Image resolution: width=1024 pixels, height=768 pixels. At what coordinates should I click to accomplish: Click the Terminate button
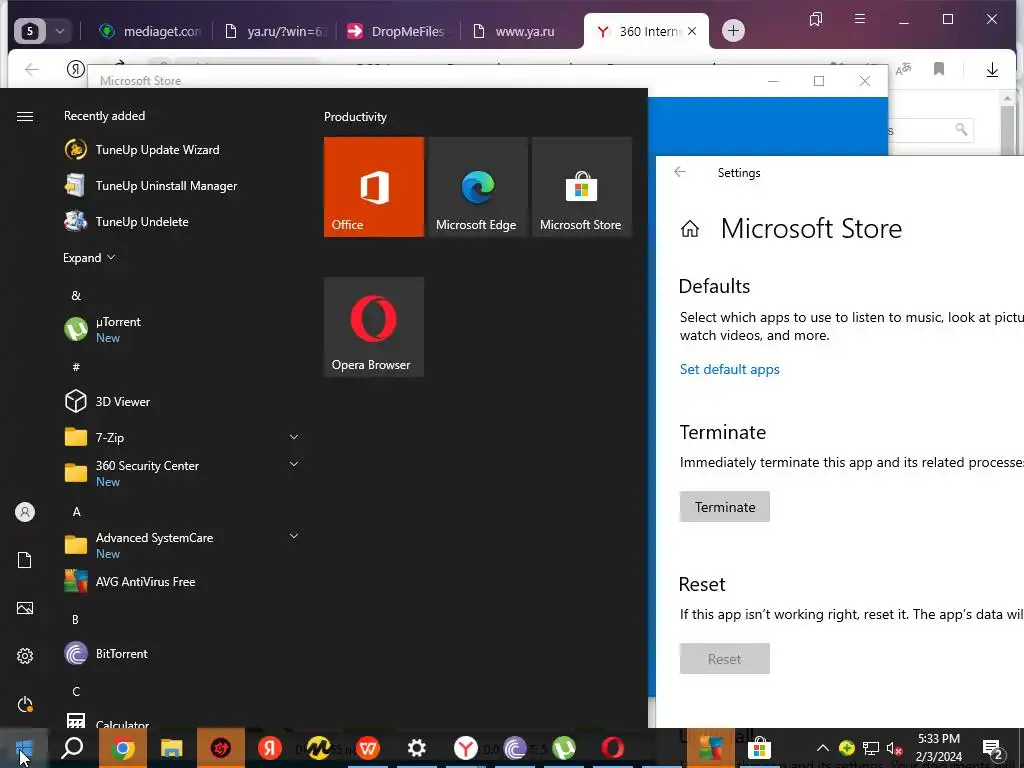coord(725,507)
